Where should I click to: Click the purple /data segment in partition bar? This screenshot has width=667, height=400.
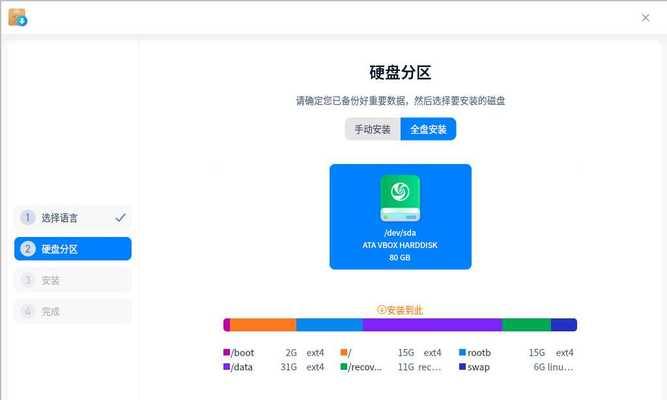432,325
